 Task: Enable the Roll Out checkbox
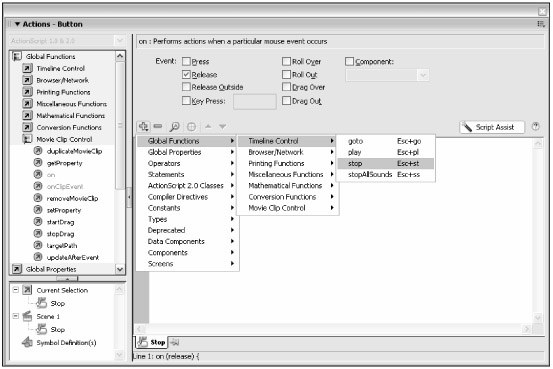(286, 74)
